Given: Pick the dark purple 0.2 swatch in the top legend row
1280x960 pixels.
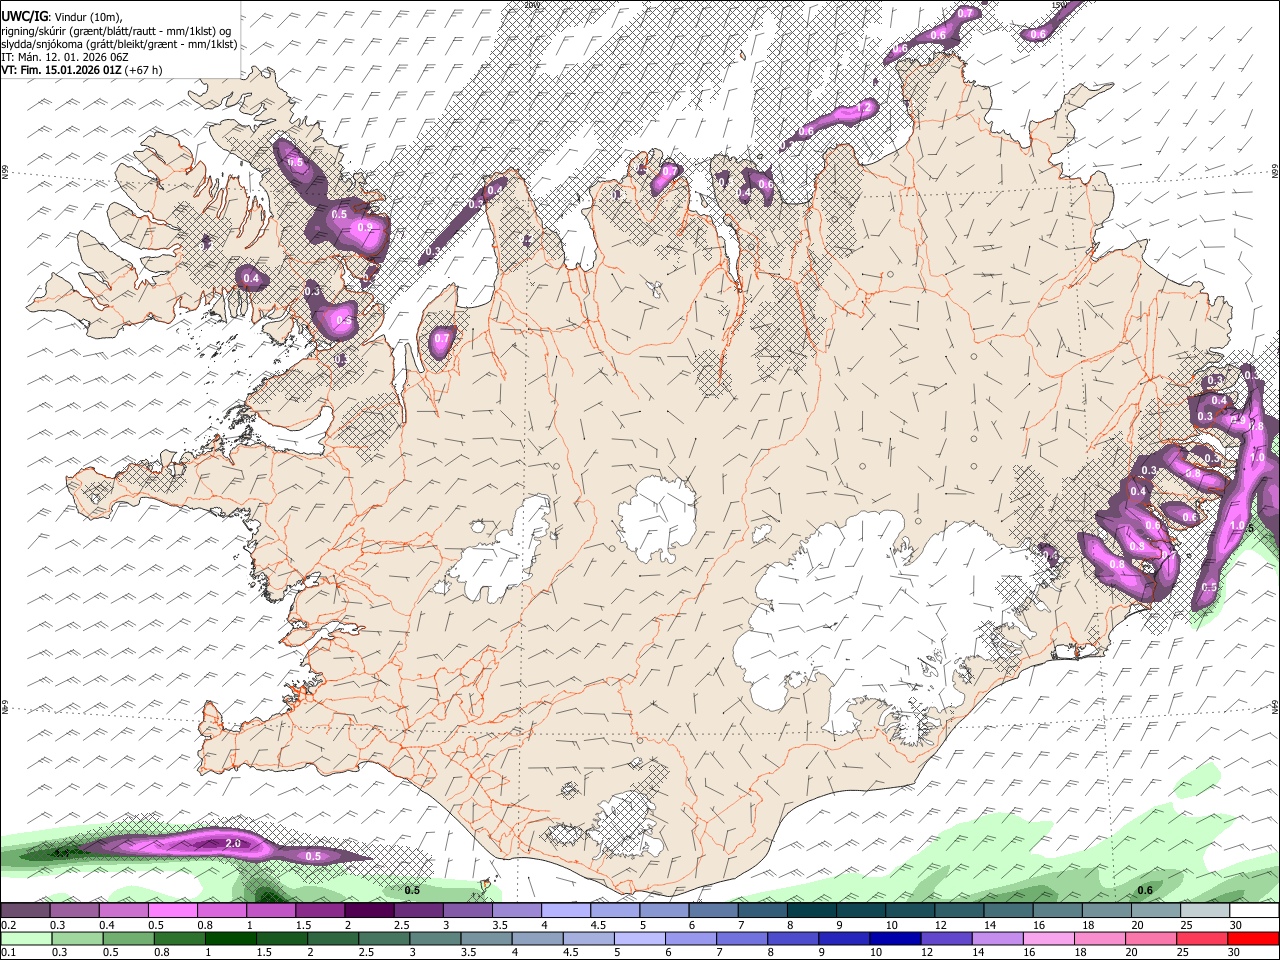Looking at the screenshot, I should [x=25, y=911].
